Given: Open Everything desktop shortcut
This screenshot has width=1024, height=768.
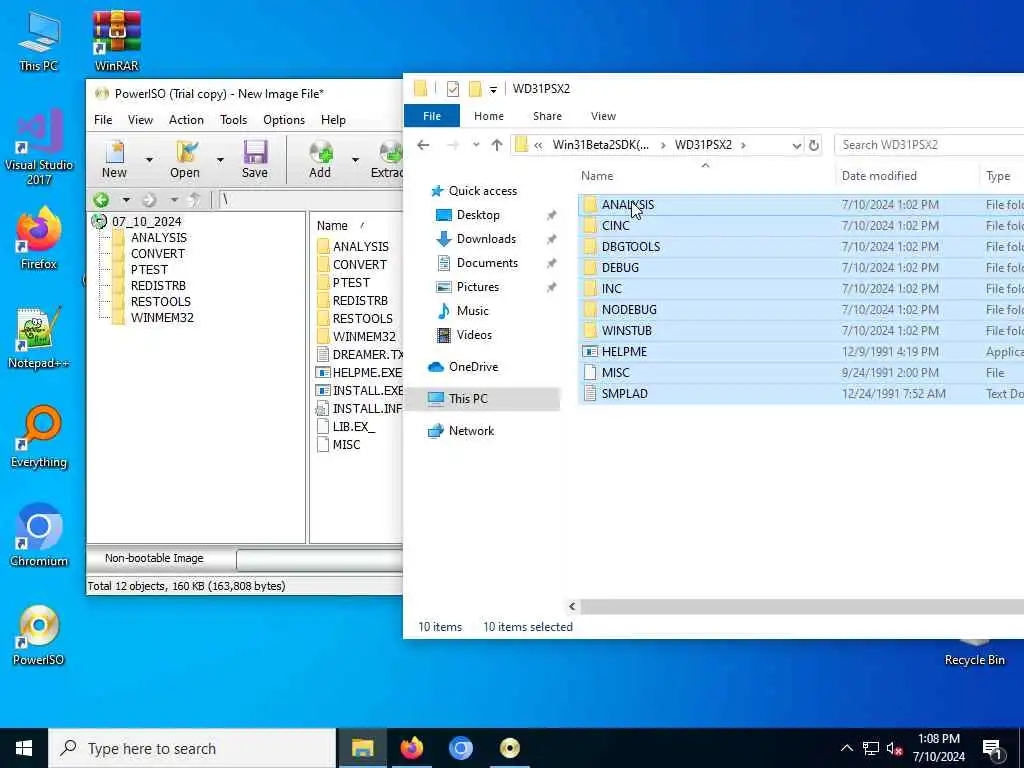Looking at the screenshot, I should point(39,437).
